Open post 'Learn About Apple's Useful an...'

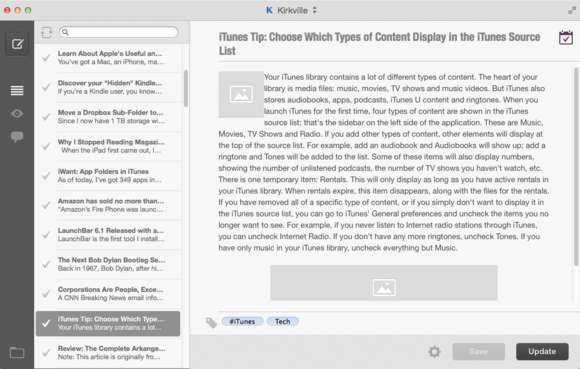pyautogui.click(x=108, y=58)
